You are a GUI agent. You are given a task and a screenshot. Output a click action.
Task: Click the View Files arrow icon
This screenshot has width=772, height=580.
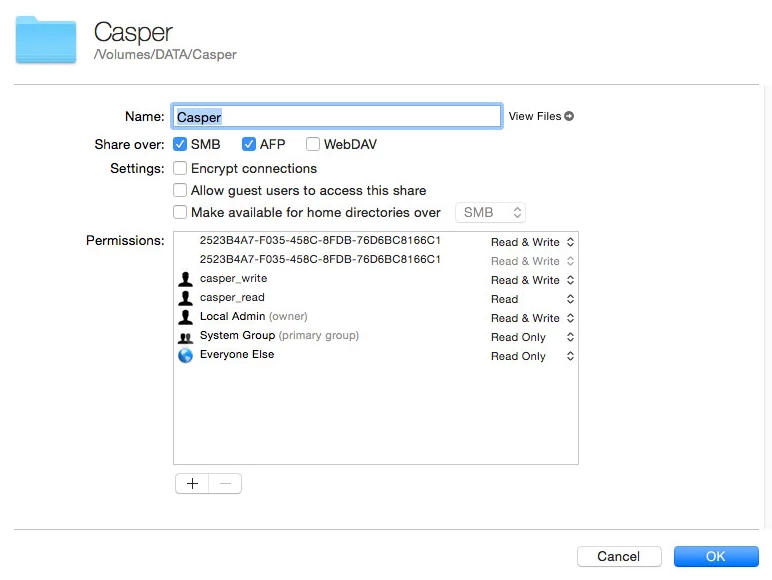(569, 116)
